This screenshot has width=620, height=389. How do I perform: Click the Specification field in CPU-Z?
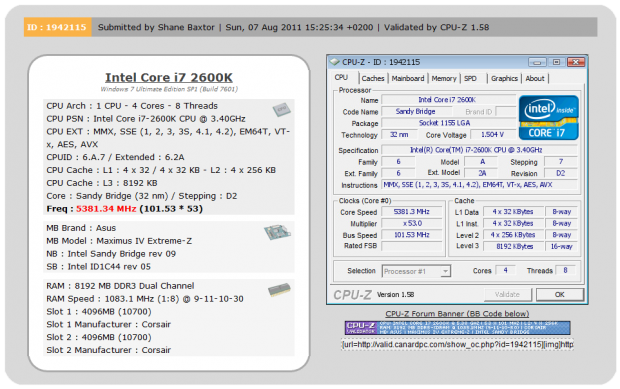tap(479, 150)
